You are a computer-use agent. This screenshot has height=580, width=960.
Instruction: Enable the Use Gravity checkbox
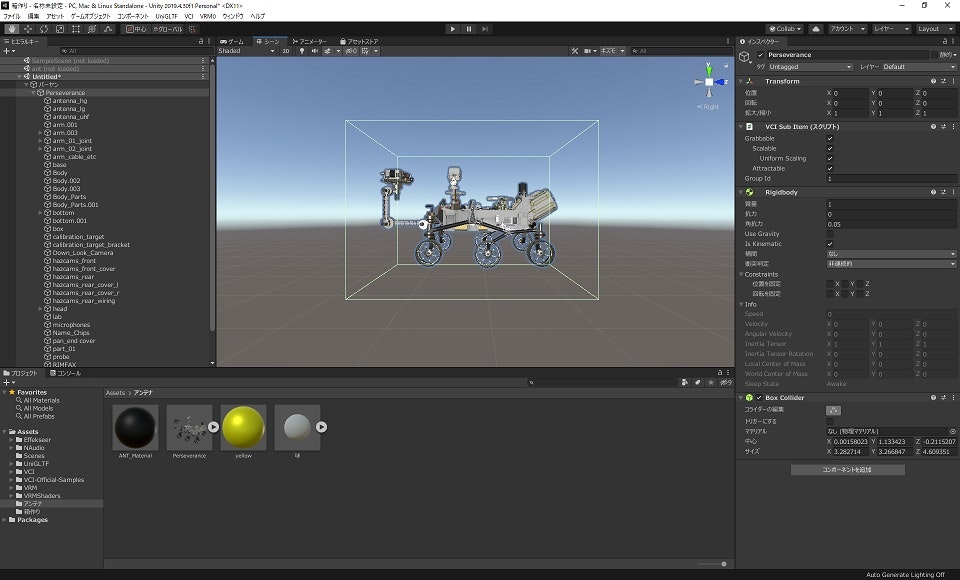tap(830, 234)
